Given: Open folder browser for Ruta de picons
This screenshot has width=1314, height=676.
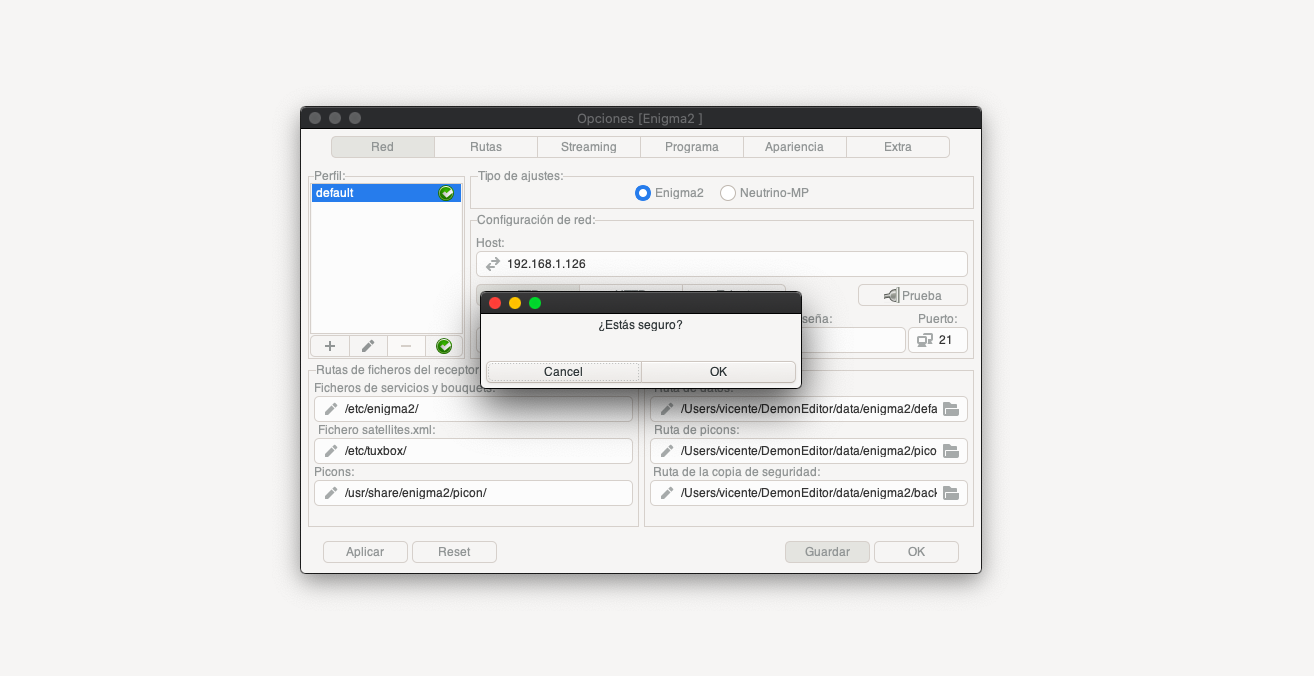Looking at the screenshot, I should [951, 451].
